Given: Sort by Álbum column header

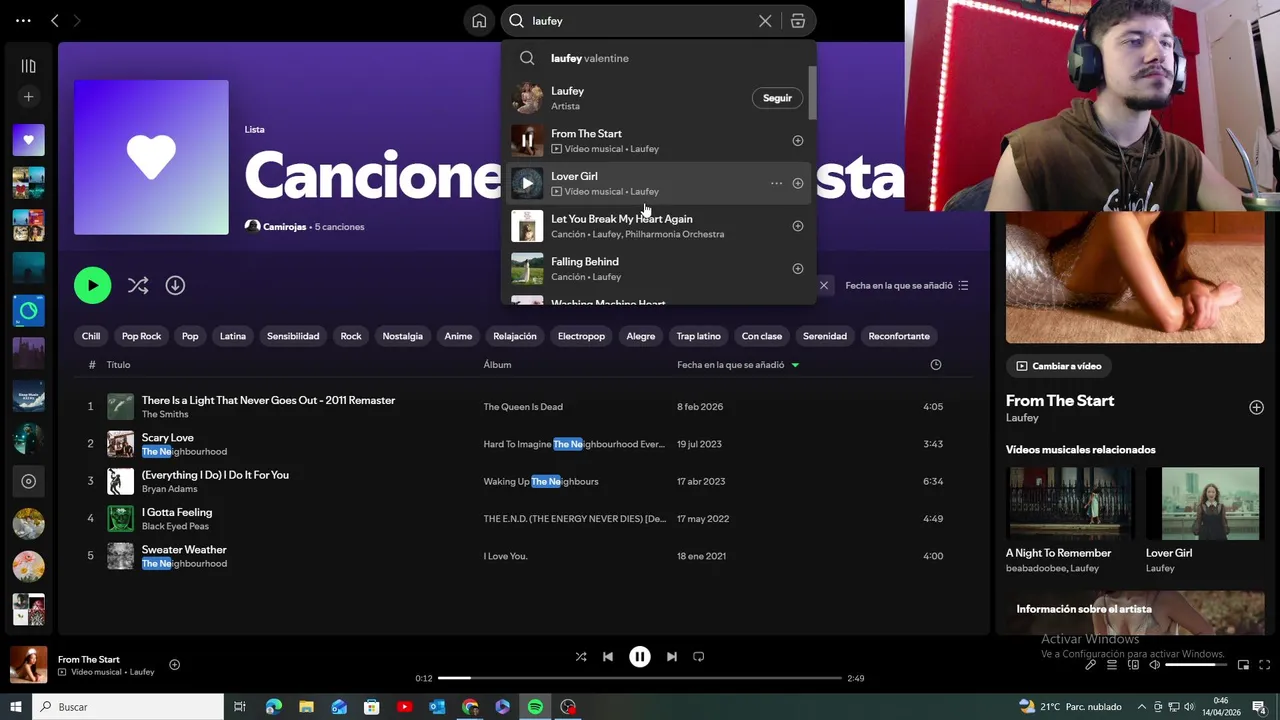Looking at the screenshot, I should pos(497,365).
